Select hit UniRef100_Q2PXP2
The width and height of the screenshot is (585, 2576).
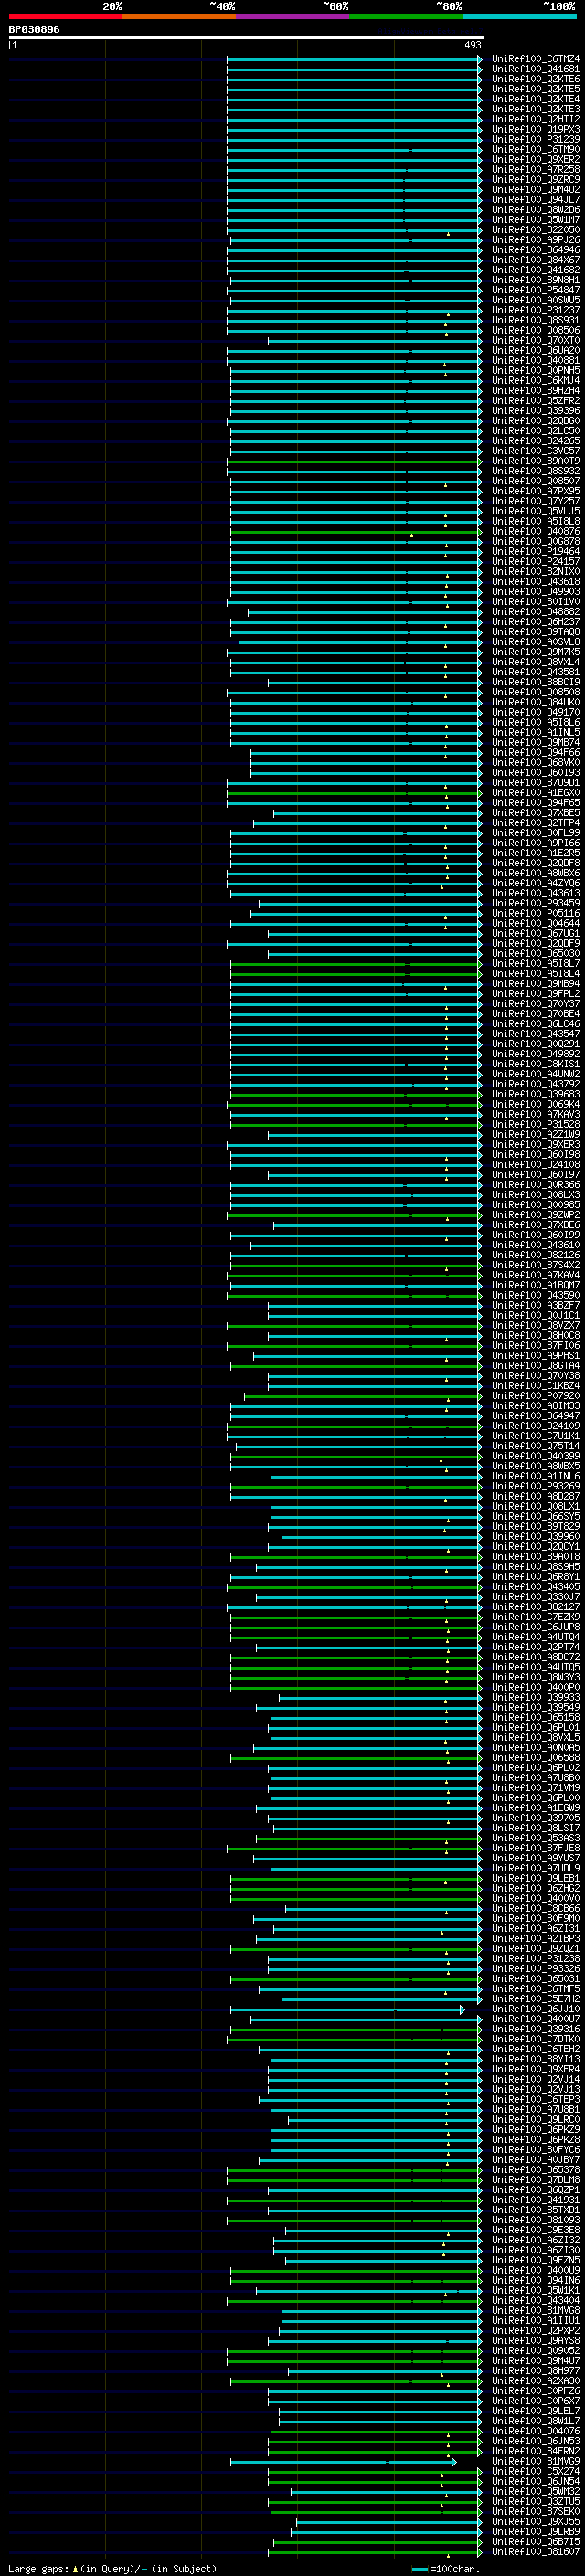coord(536,2331)
